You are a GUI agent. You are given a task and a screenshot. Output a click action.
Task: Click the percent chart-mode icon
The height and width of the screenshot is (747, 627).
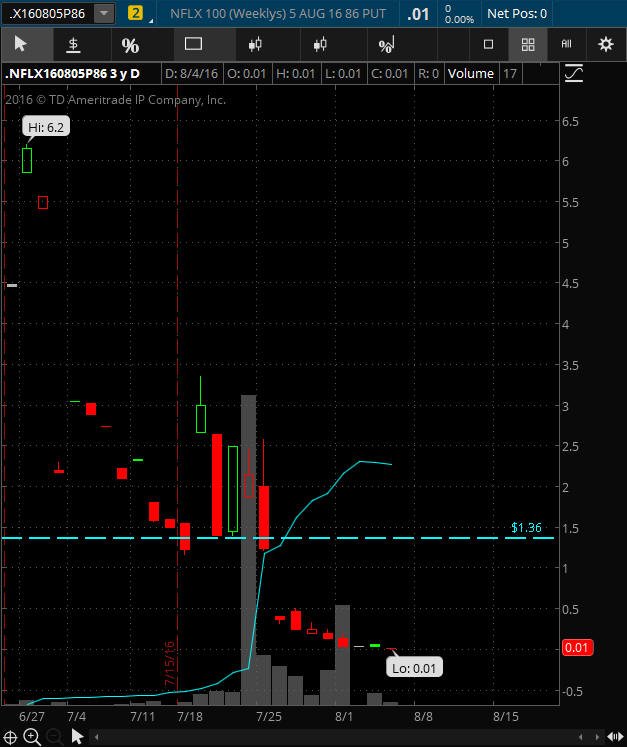[x=386, y=45]
